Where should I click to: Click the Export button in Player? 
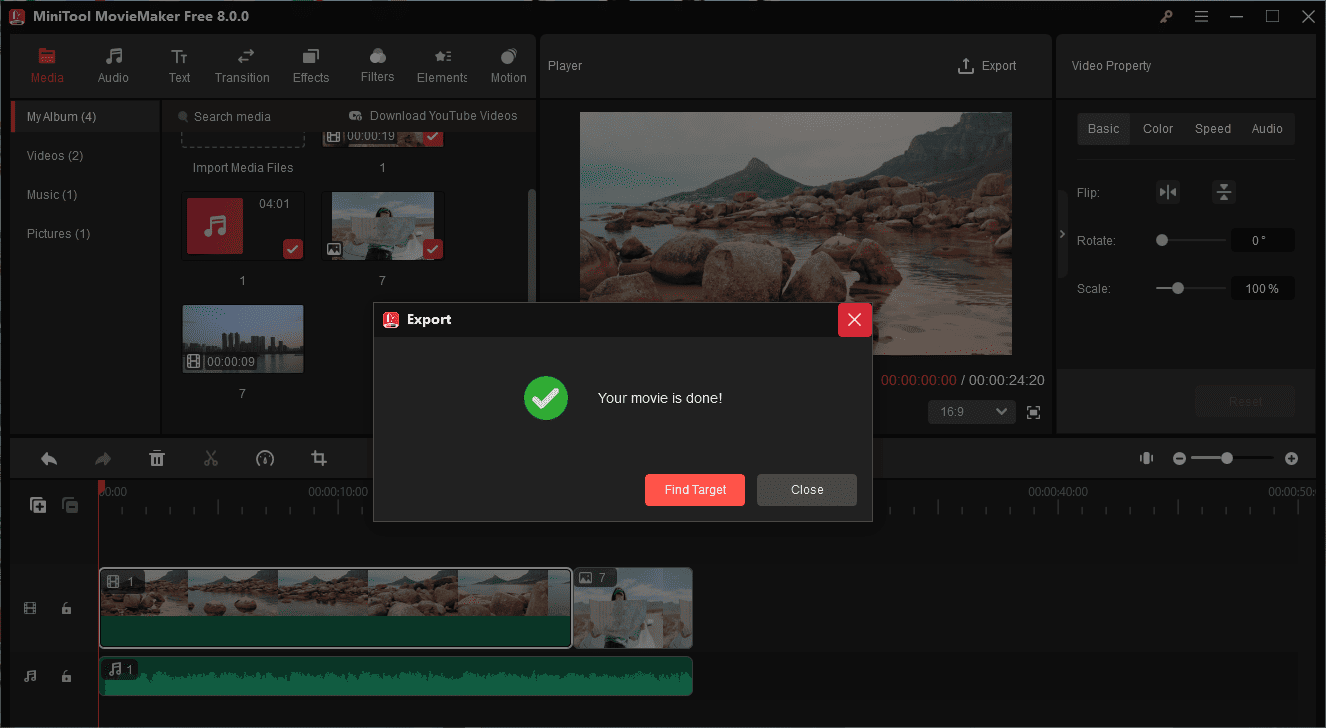[x=987, y=66]
